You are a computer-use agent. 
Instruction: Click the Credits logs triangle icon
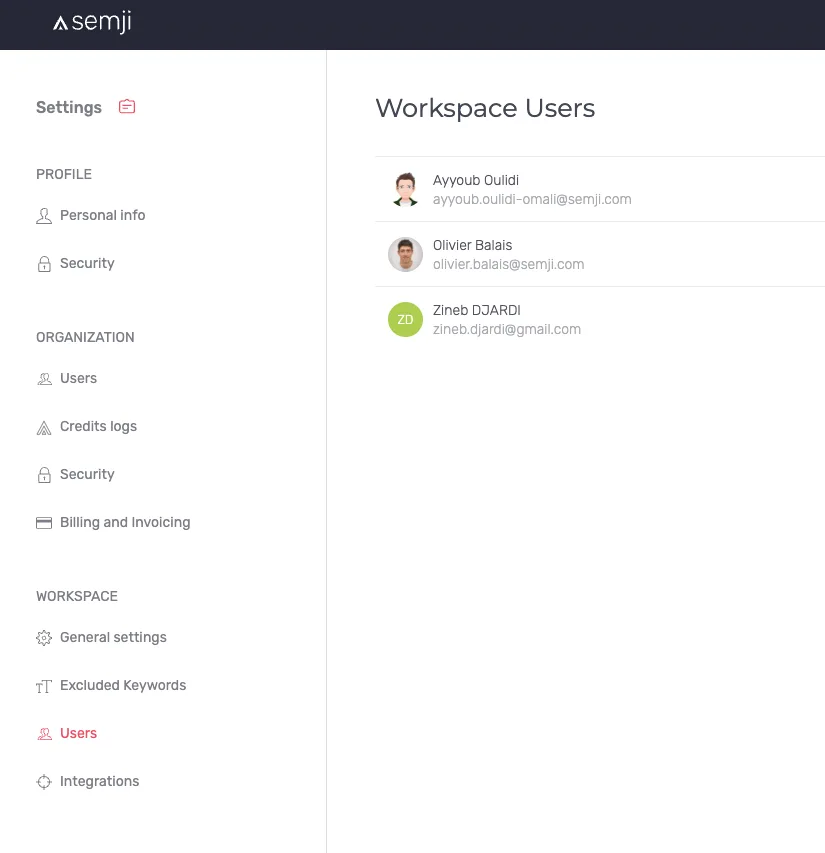44,428
